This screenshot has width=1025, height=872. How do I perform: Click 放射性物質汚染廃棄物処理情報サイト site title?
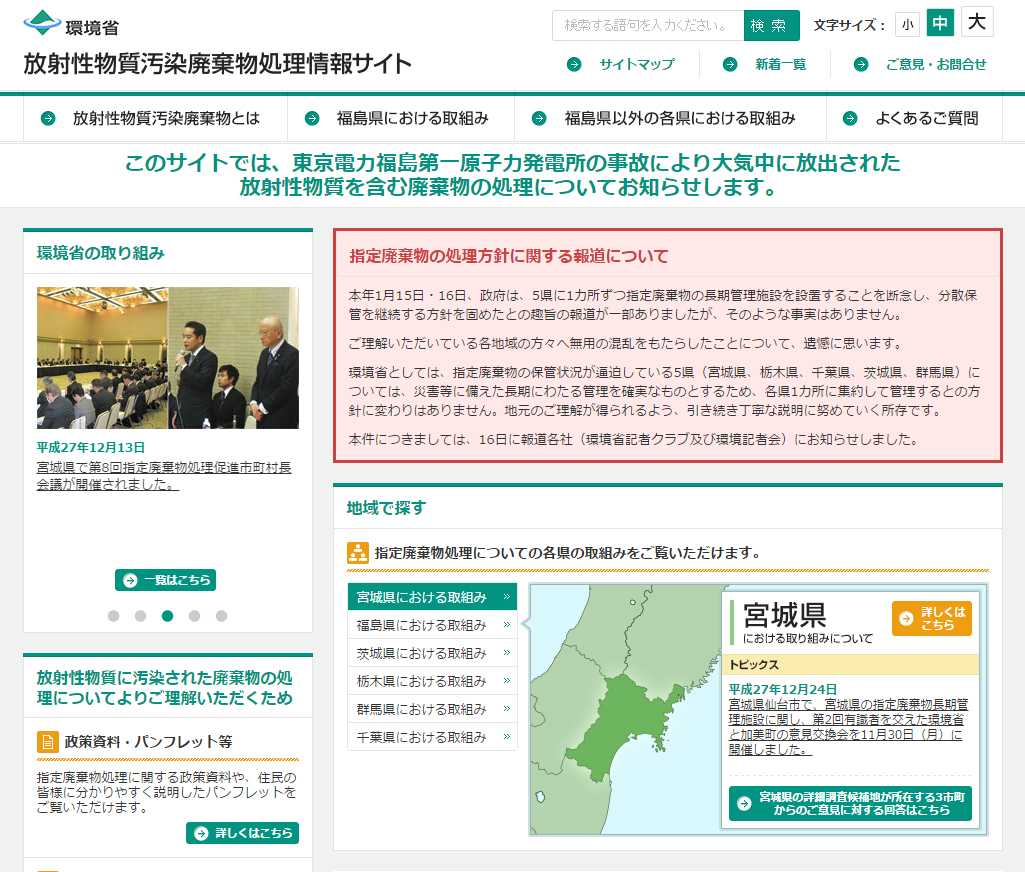218,63
